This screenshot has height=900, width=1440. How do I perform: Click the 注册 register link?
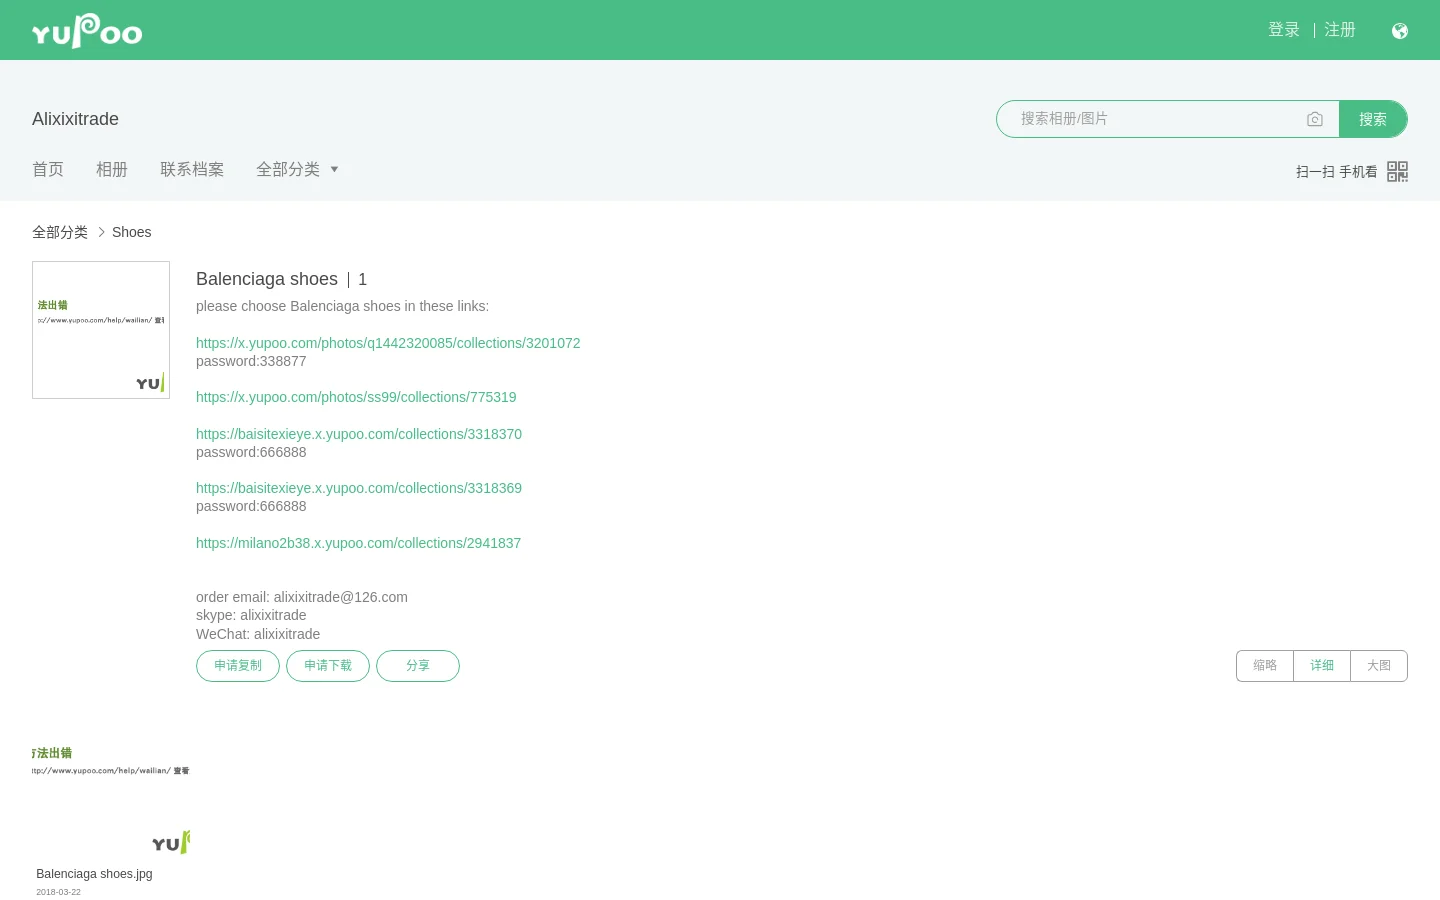point(1340,30)
